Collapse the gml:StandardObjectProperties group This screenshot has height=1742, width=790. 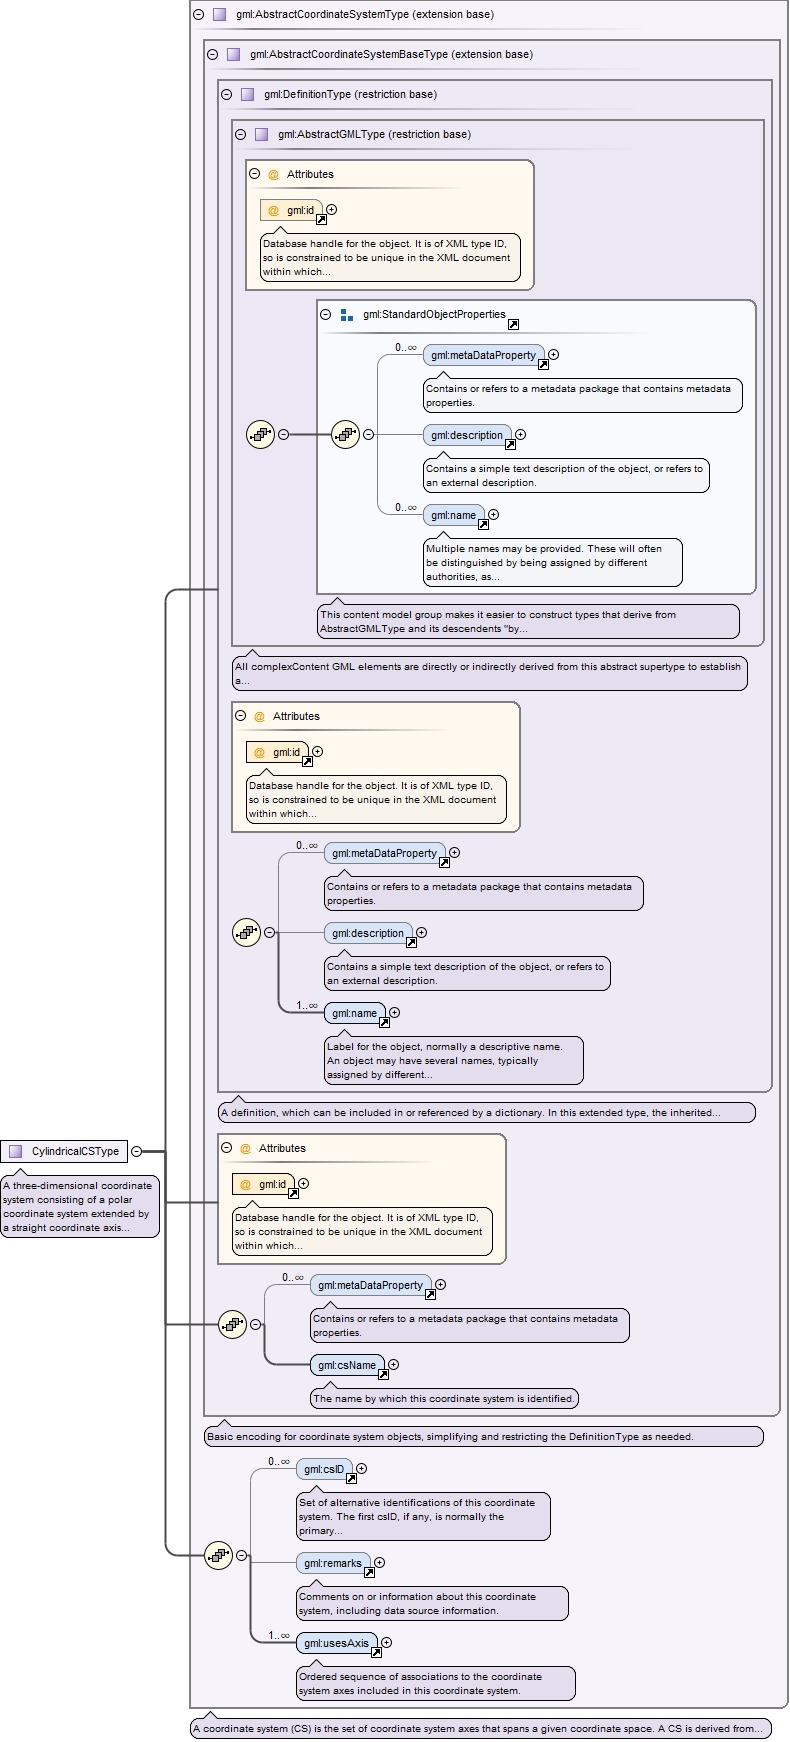click(325, 314)
